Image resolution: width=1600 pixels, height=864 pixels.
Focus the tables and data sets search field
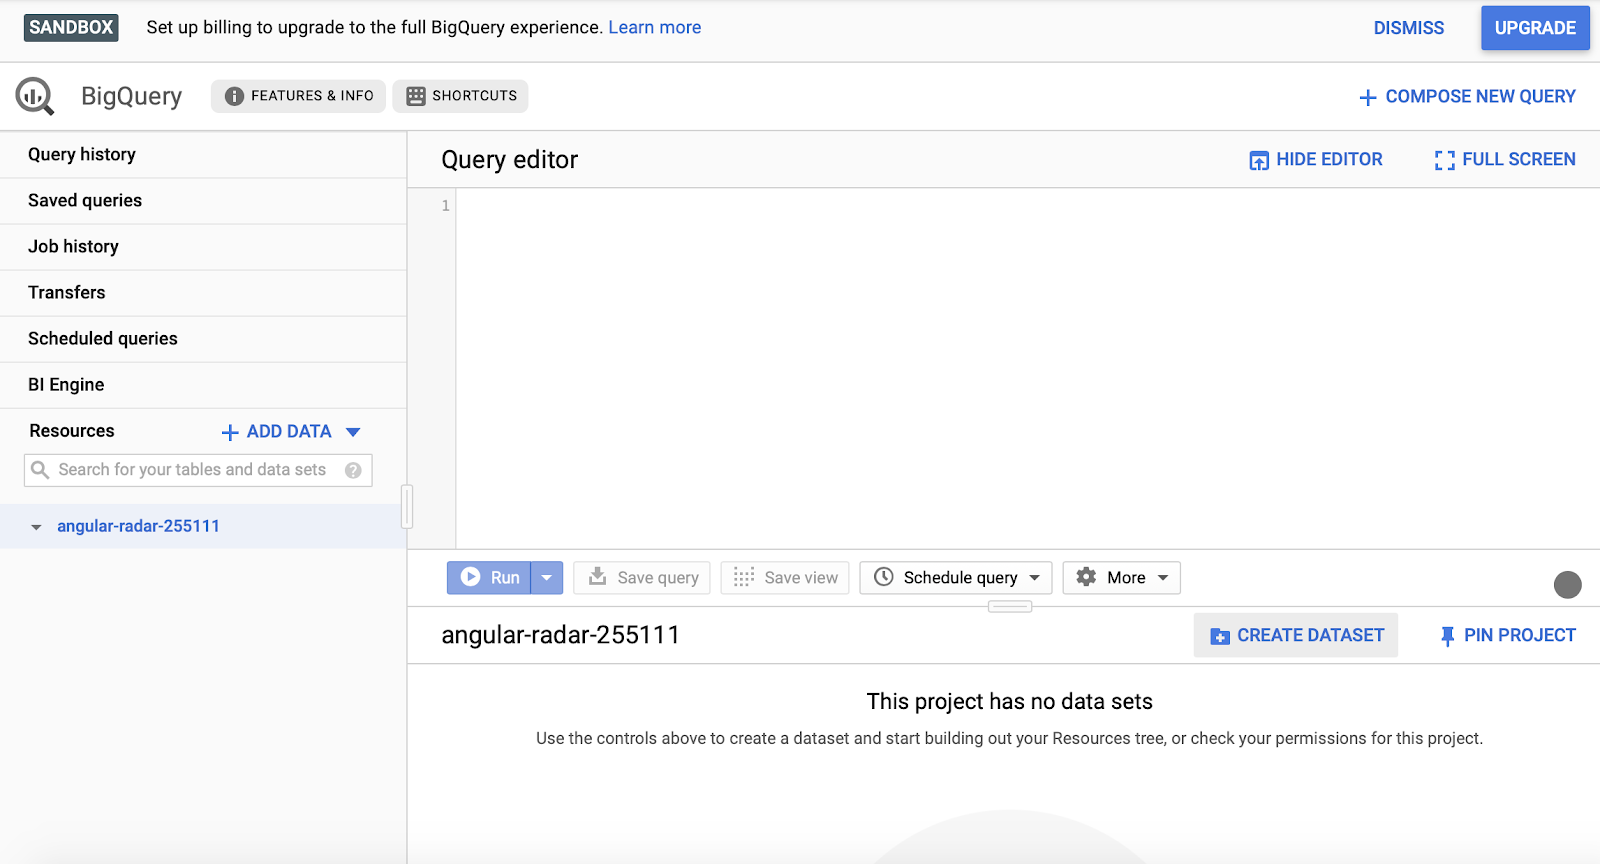pos(198,470)
